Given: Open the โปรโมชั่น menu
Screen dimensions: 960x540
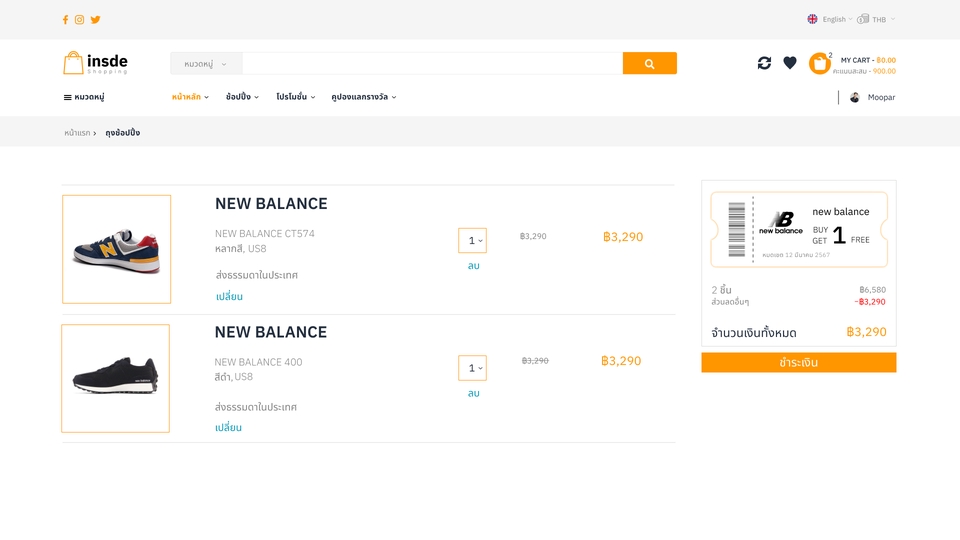Looking at the screenshot, I should (x=296, y=97).
